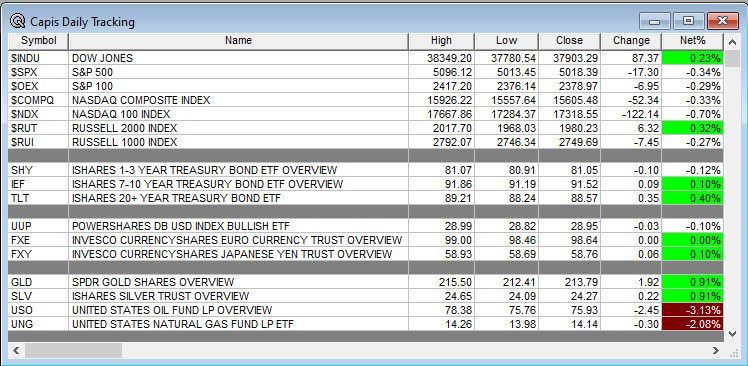Click the DOW JONES name cell
The height and width of the screenshot is (366, 748).
(239, 58)
